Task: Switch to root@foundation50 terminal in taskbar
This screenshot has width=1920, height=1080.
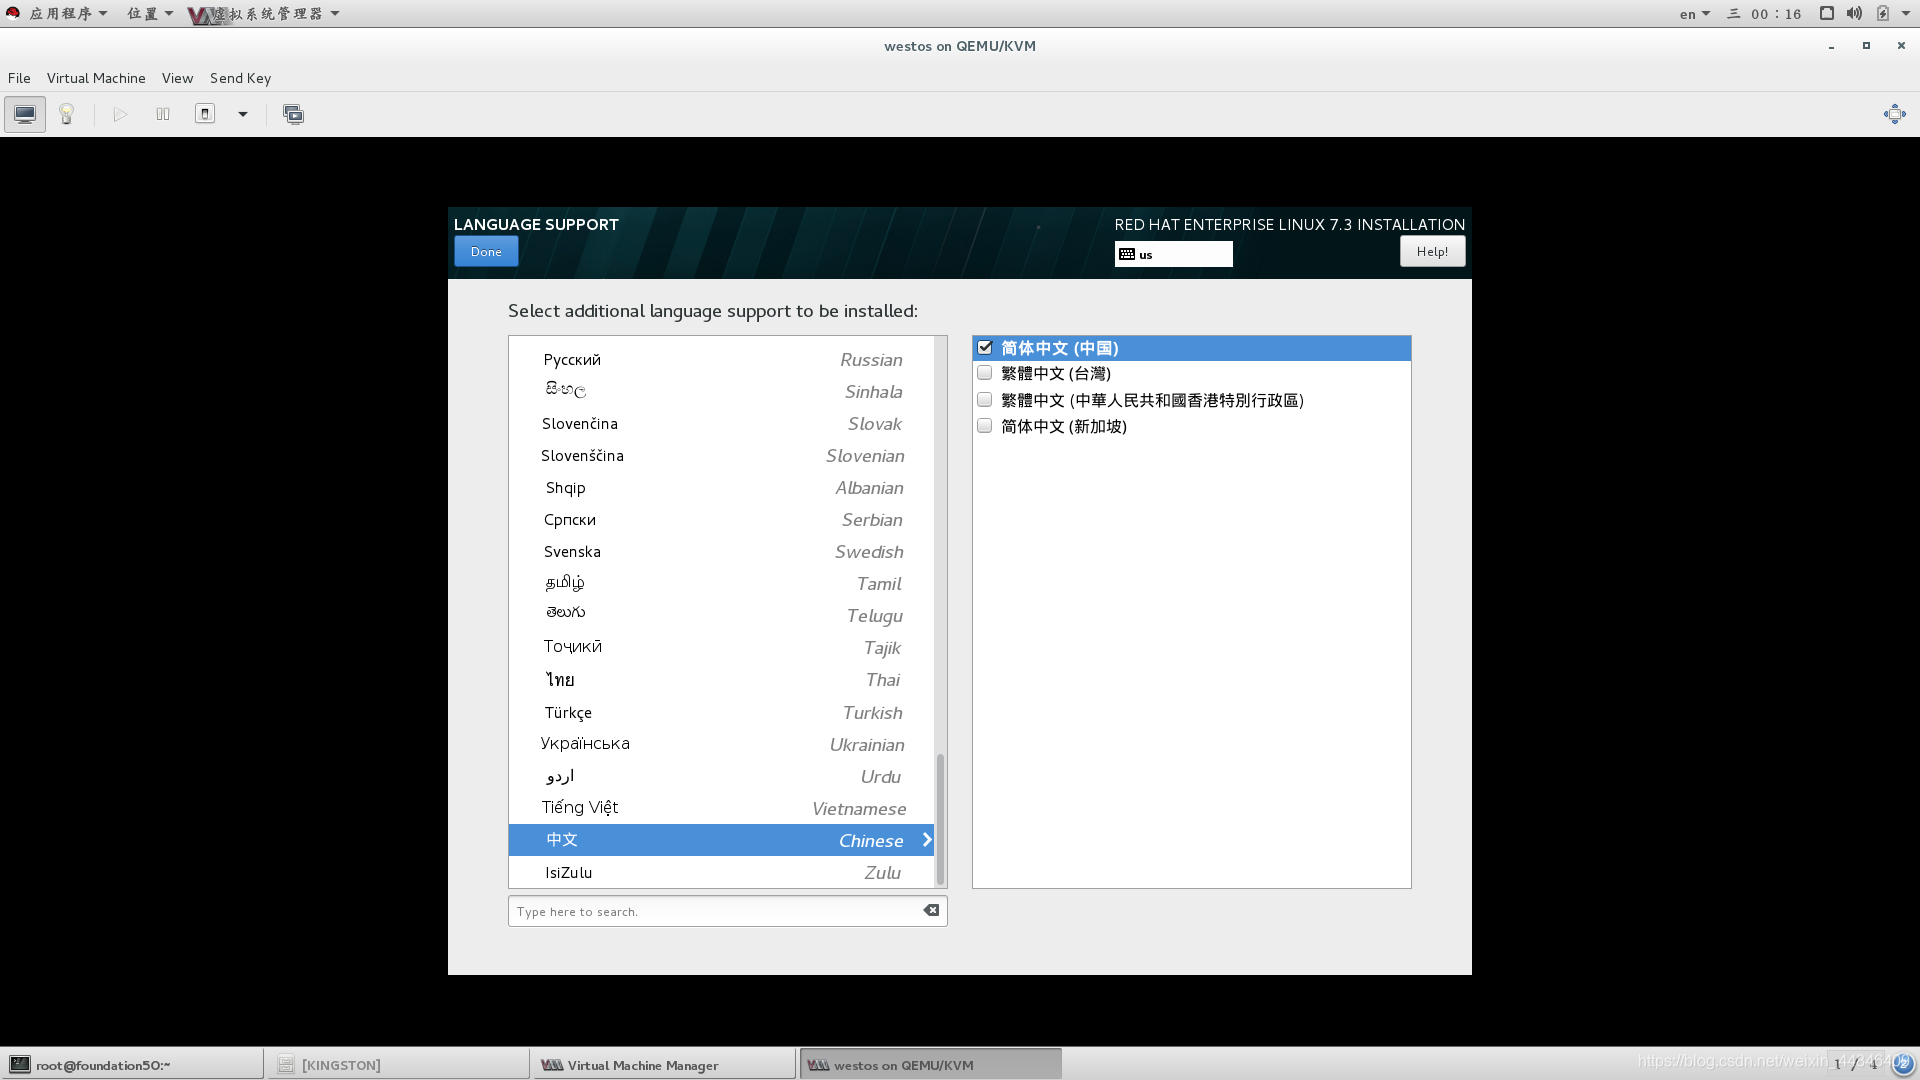Action: click(132, 1065)
